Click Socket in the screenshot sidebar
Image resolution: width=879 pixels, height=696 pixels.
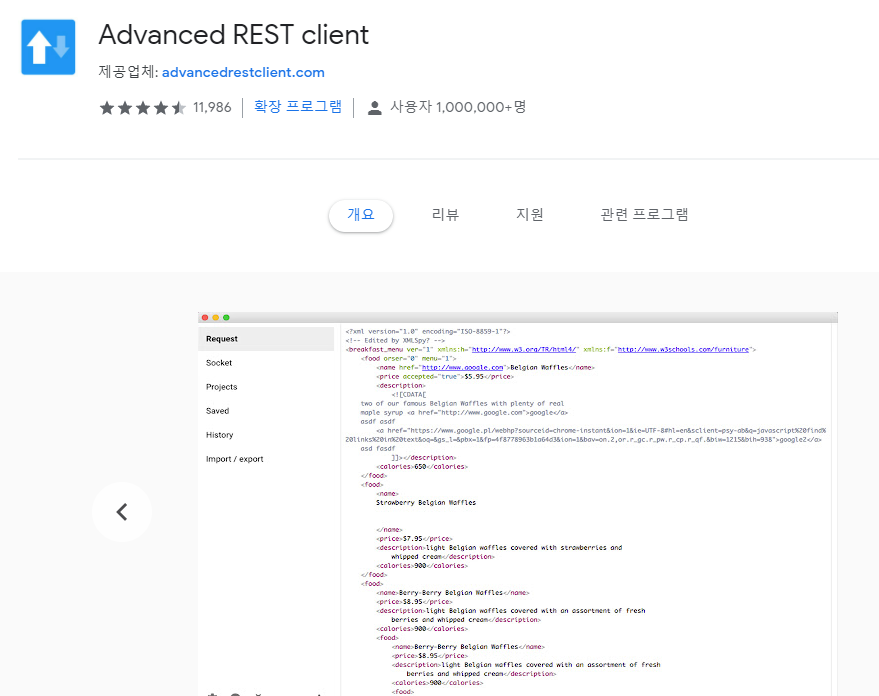[x=219, y=363]
